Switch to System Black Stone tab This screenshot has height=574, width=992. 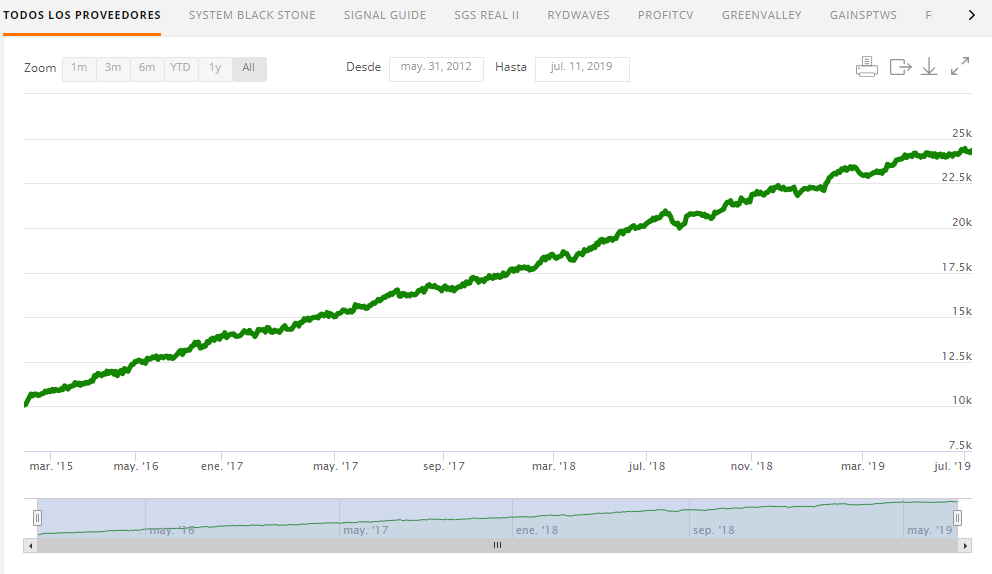[252, 15]
